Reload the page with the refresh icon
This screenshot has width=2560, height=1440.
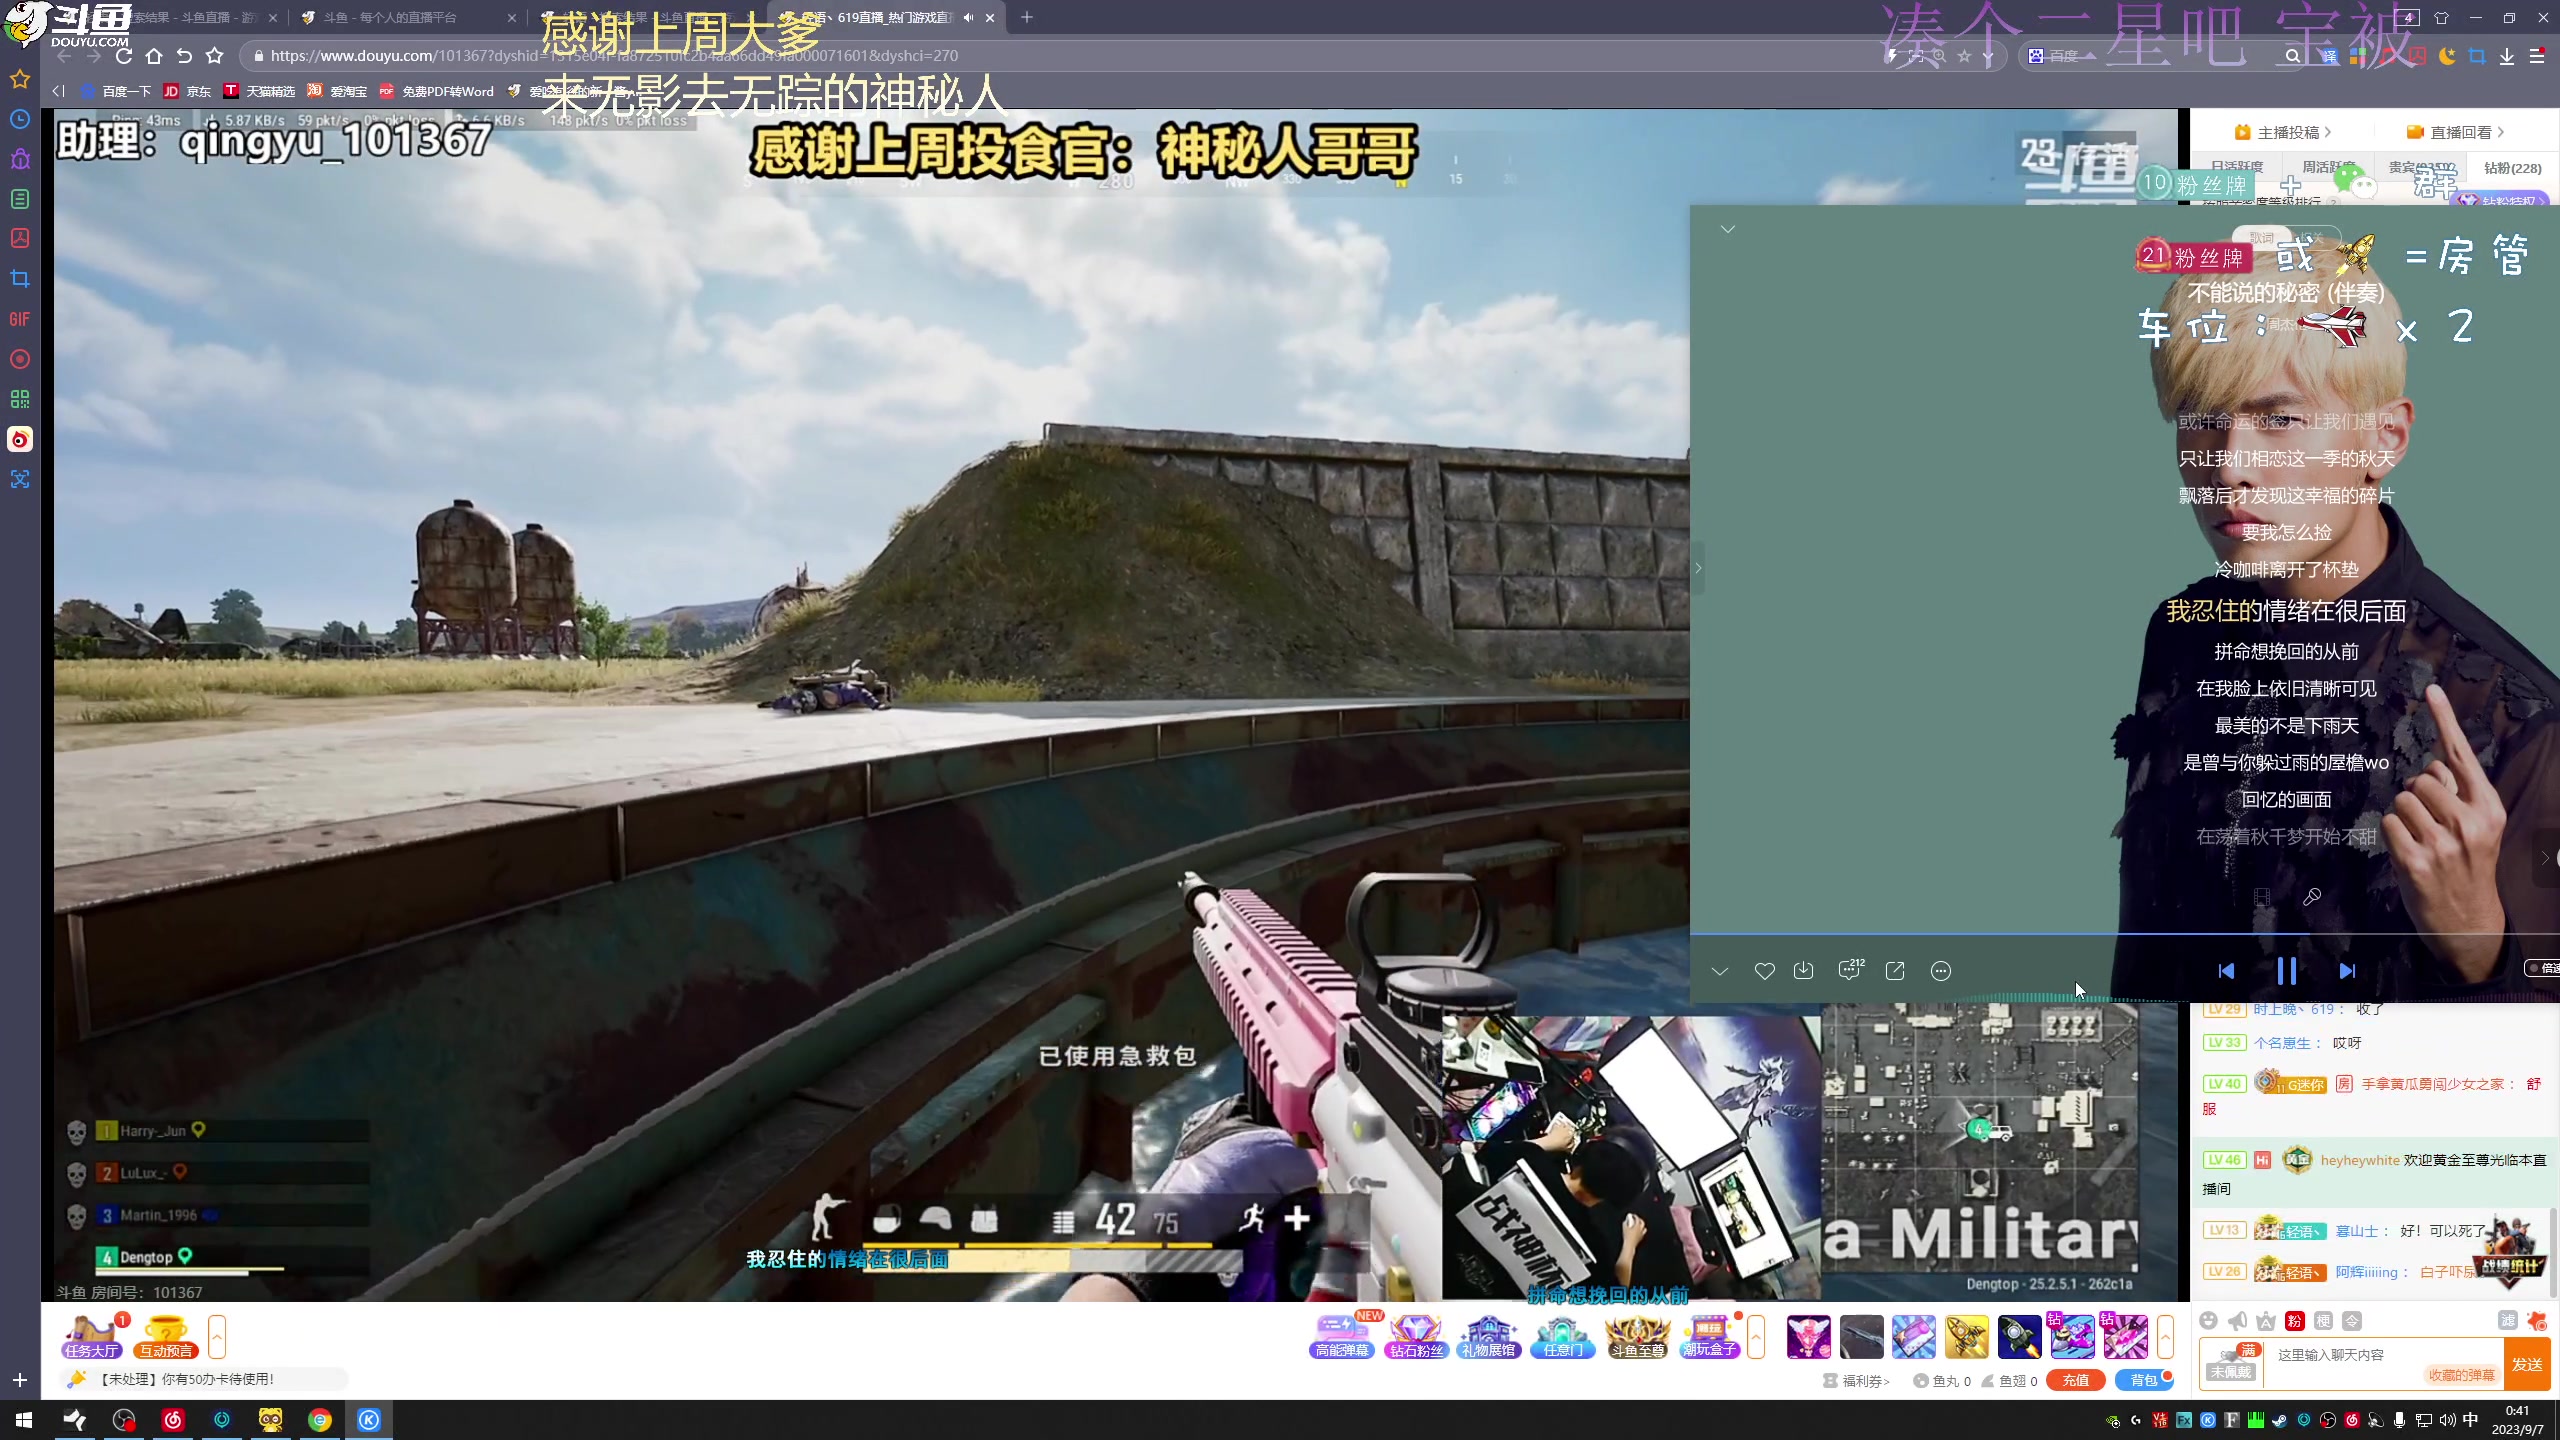click(124, 56)
